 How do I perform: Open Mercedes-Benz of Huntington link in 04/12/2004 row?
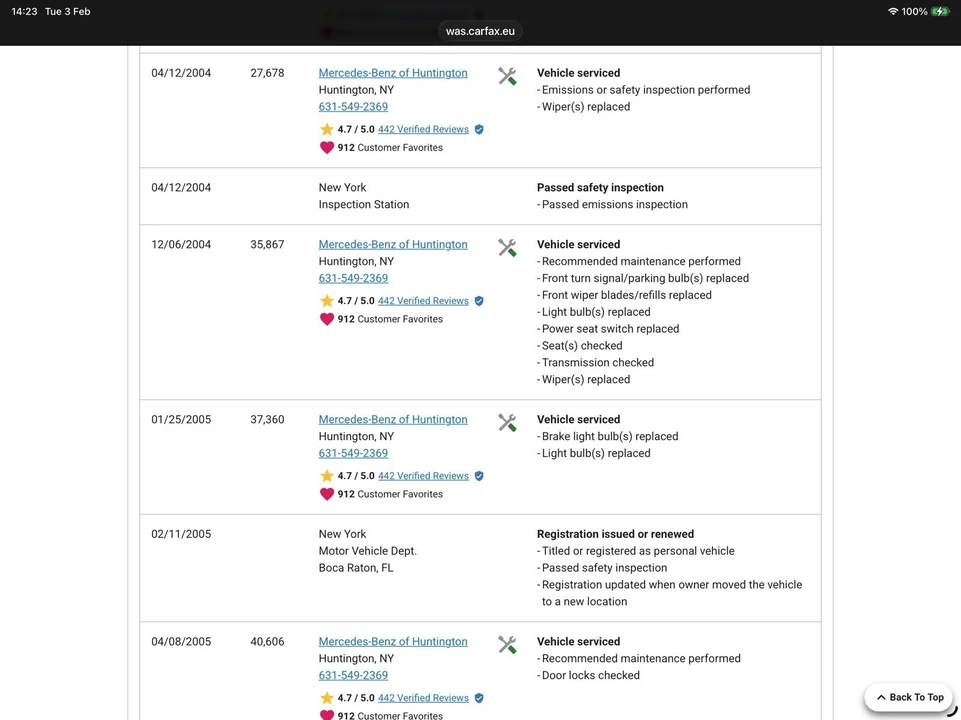[x=393, y=73]
